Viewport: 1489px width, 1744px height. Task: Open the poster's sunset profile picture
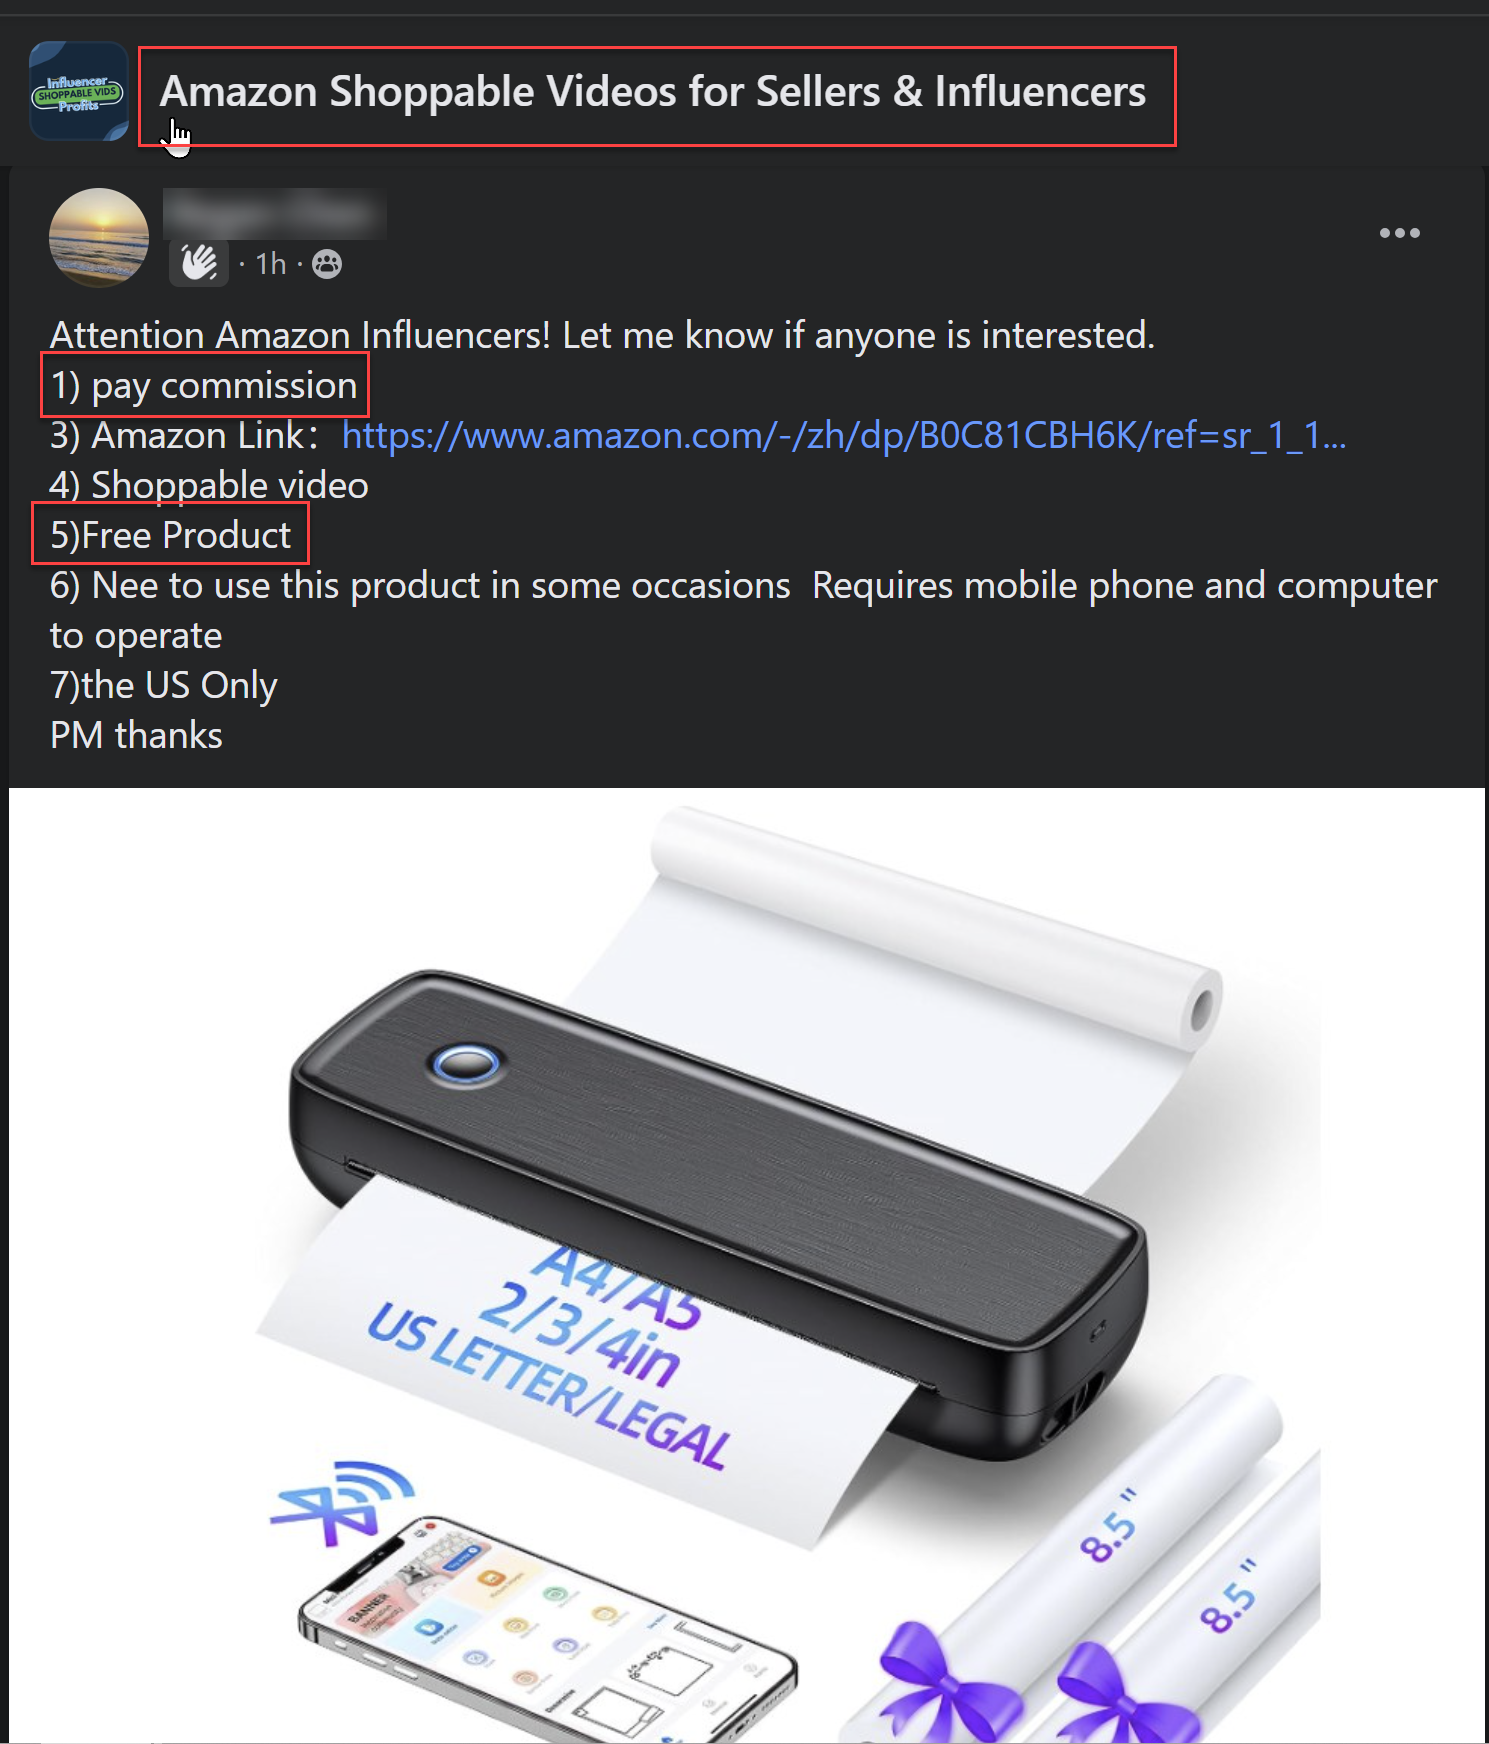click(99, 238)
